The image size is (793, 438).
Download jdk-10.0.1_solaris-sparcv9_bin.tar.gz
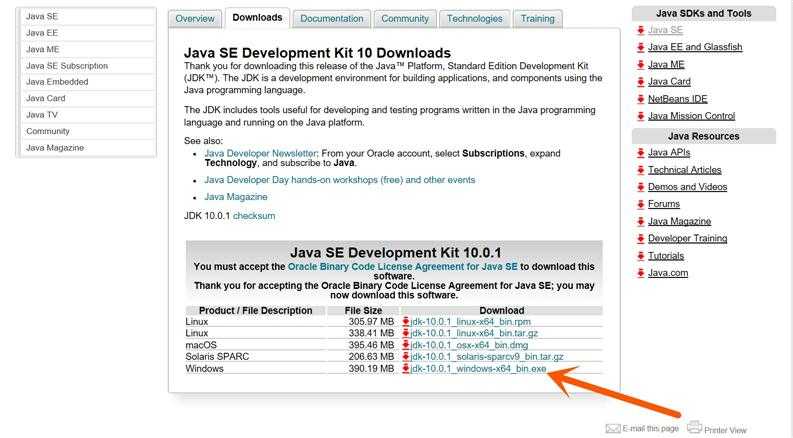[x=487, y=357]
